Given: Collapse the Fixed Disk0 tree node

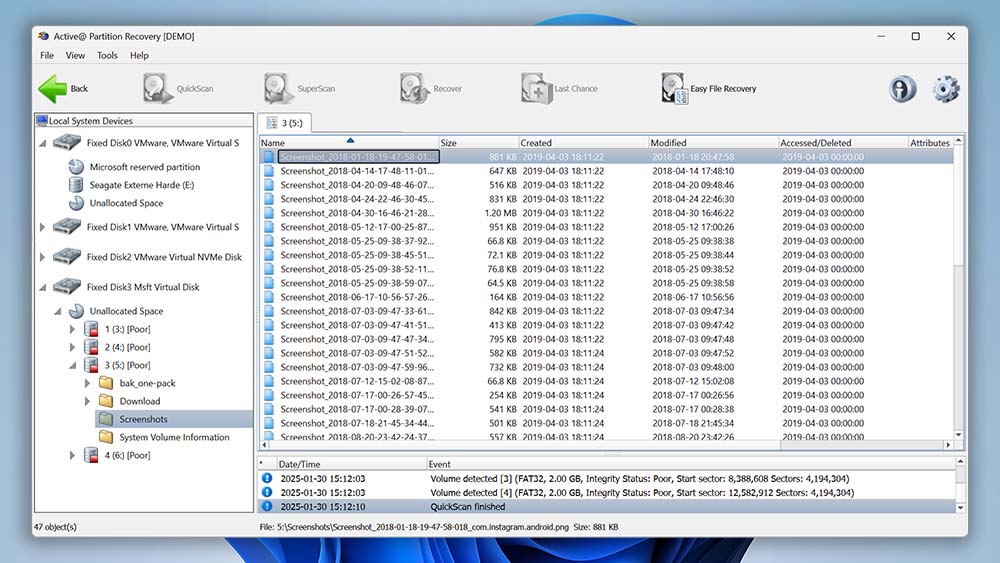Looking at the screenshot, I should point(43,143).
